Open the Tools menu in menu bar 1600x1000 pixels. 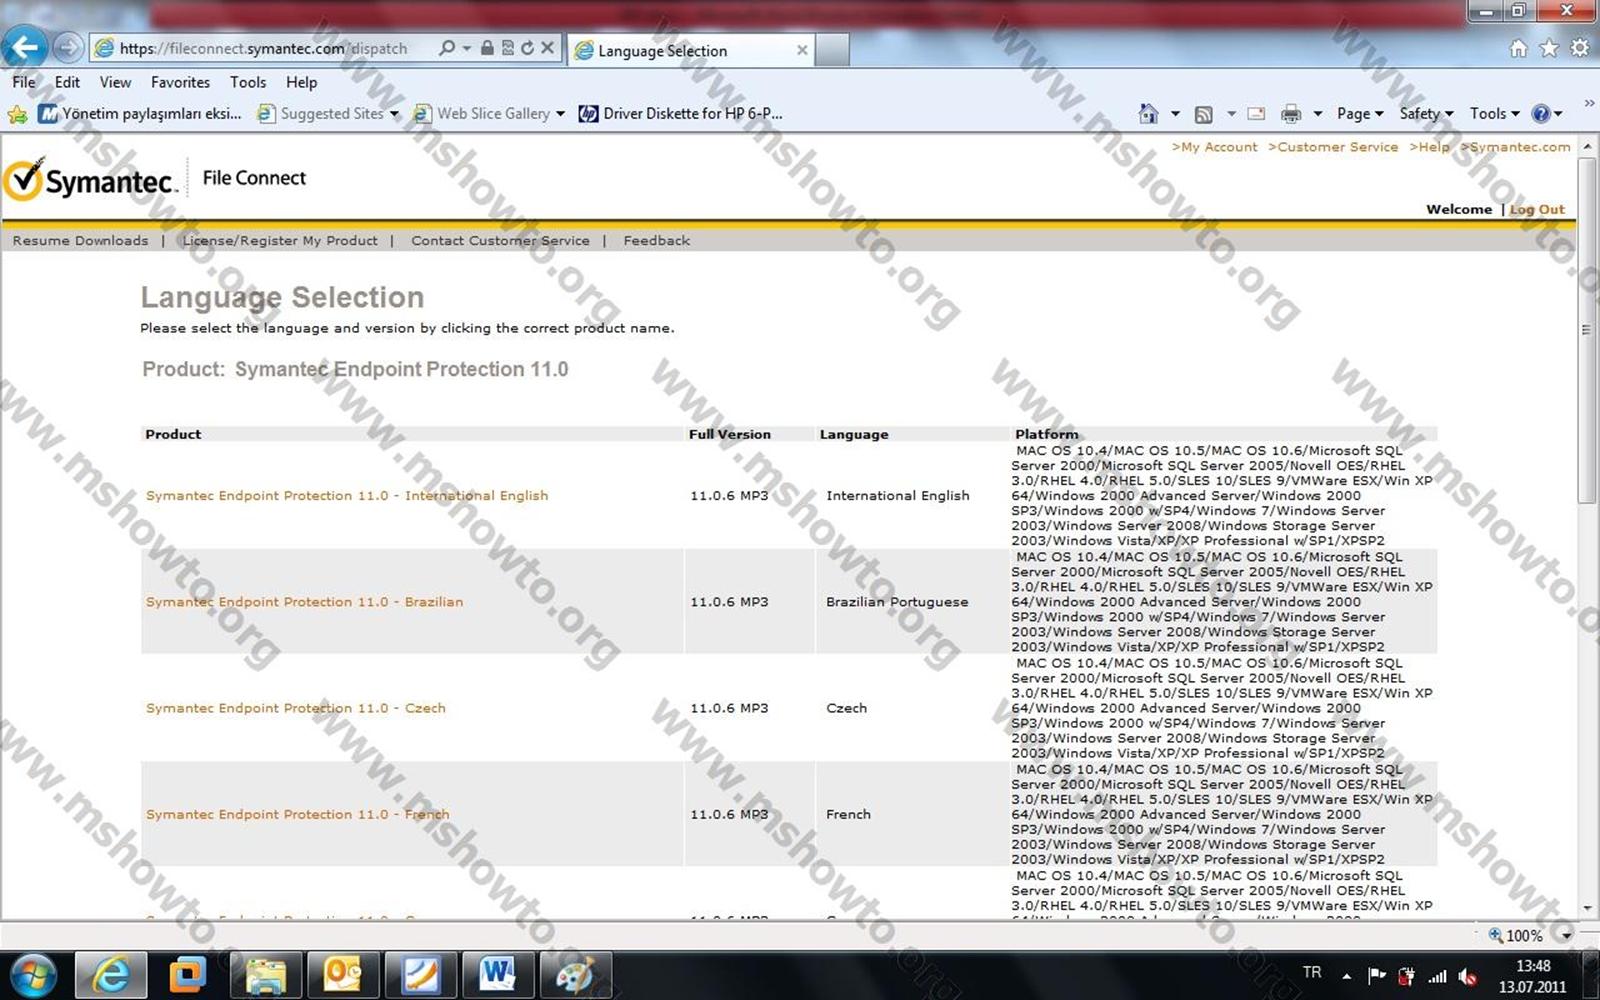248,82
